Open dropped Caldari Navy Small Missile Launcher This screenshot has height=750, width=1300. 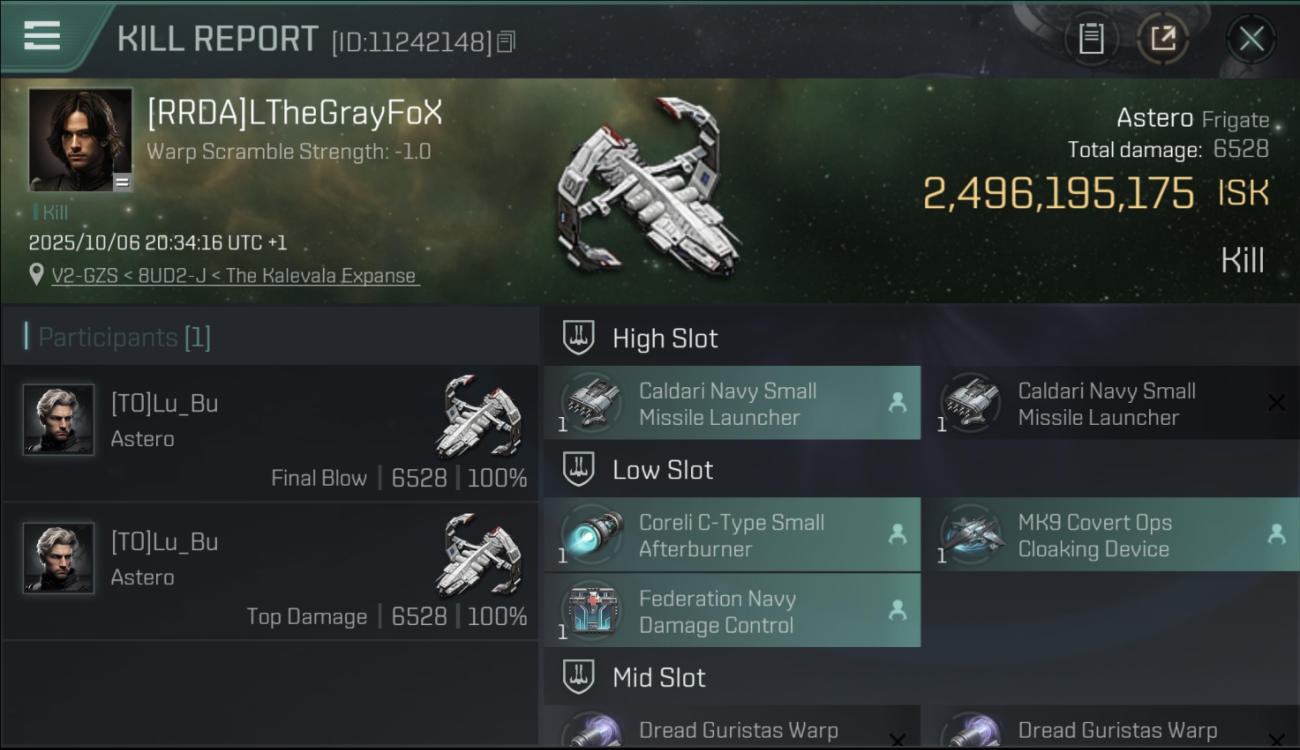[x=732, y=403]
